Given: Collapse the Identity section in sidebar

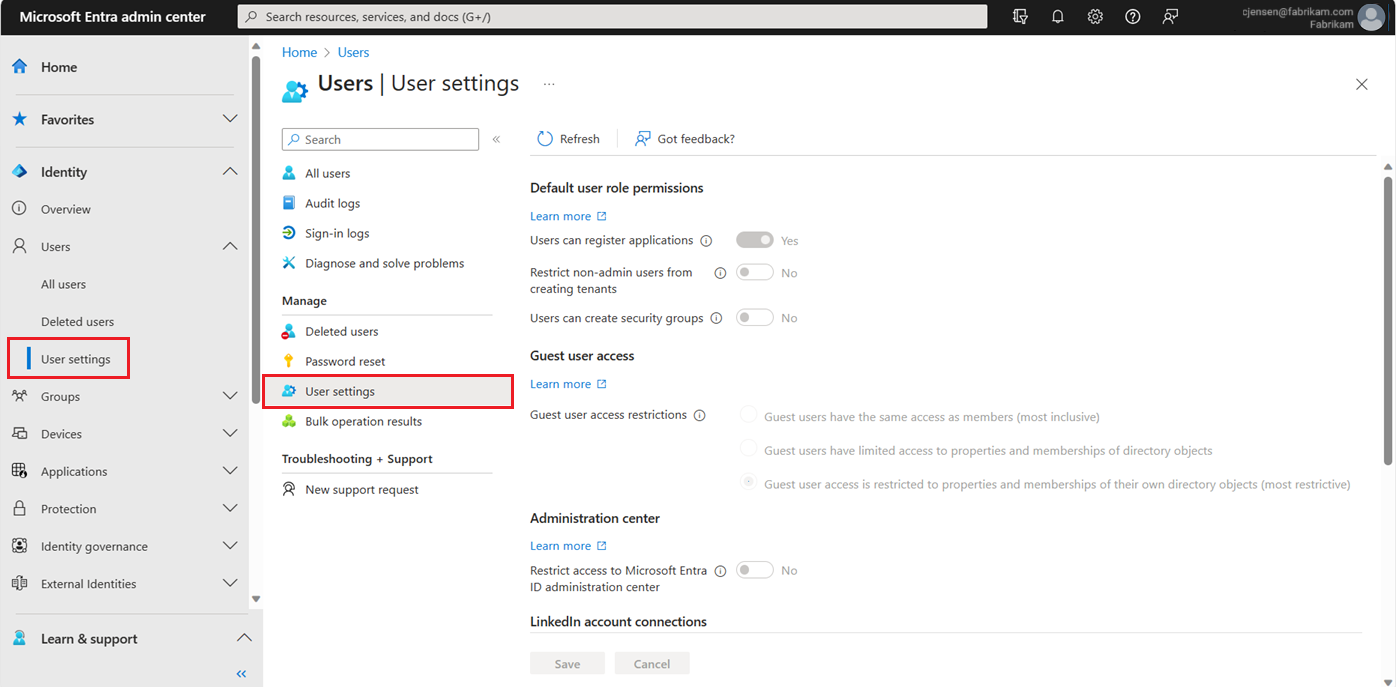Looking at the screenshot, I should 230,171.
